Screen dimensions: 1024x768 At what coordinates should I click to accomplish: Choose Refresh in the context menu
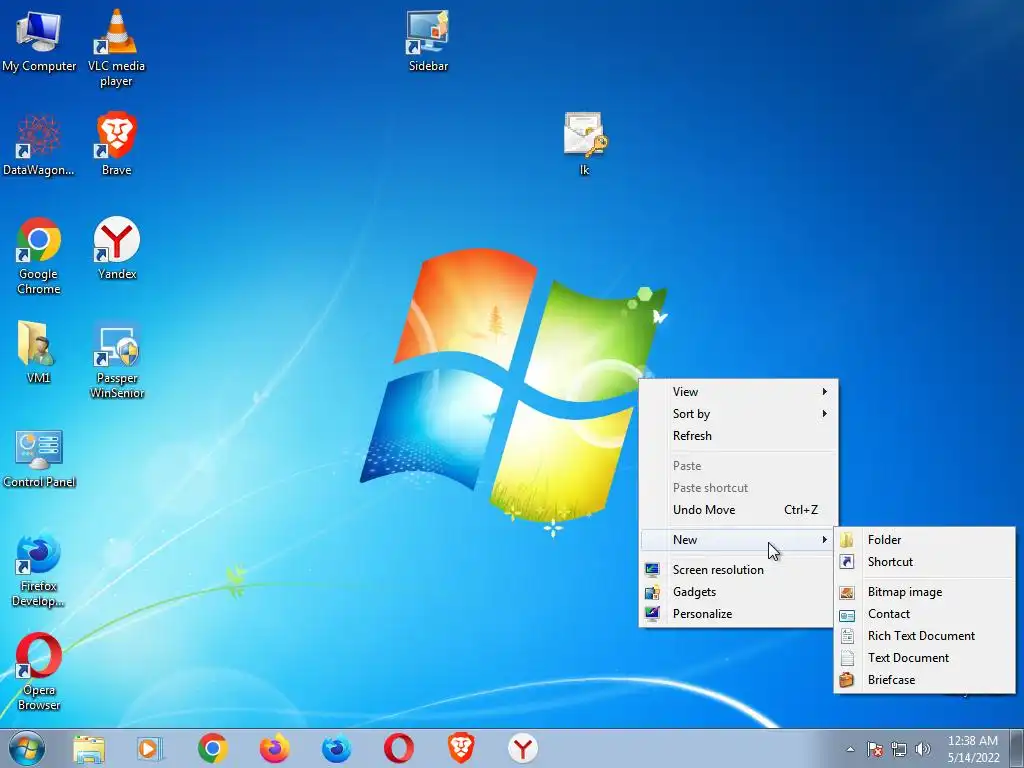[739, 436]
